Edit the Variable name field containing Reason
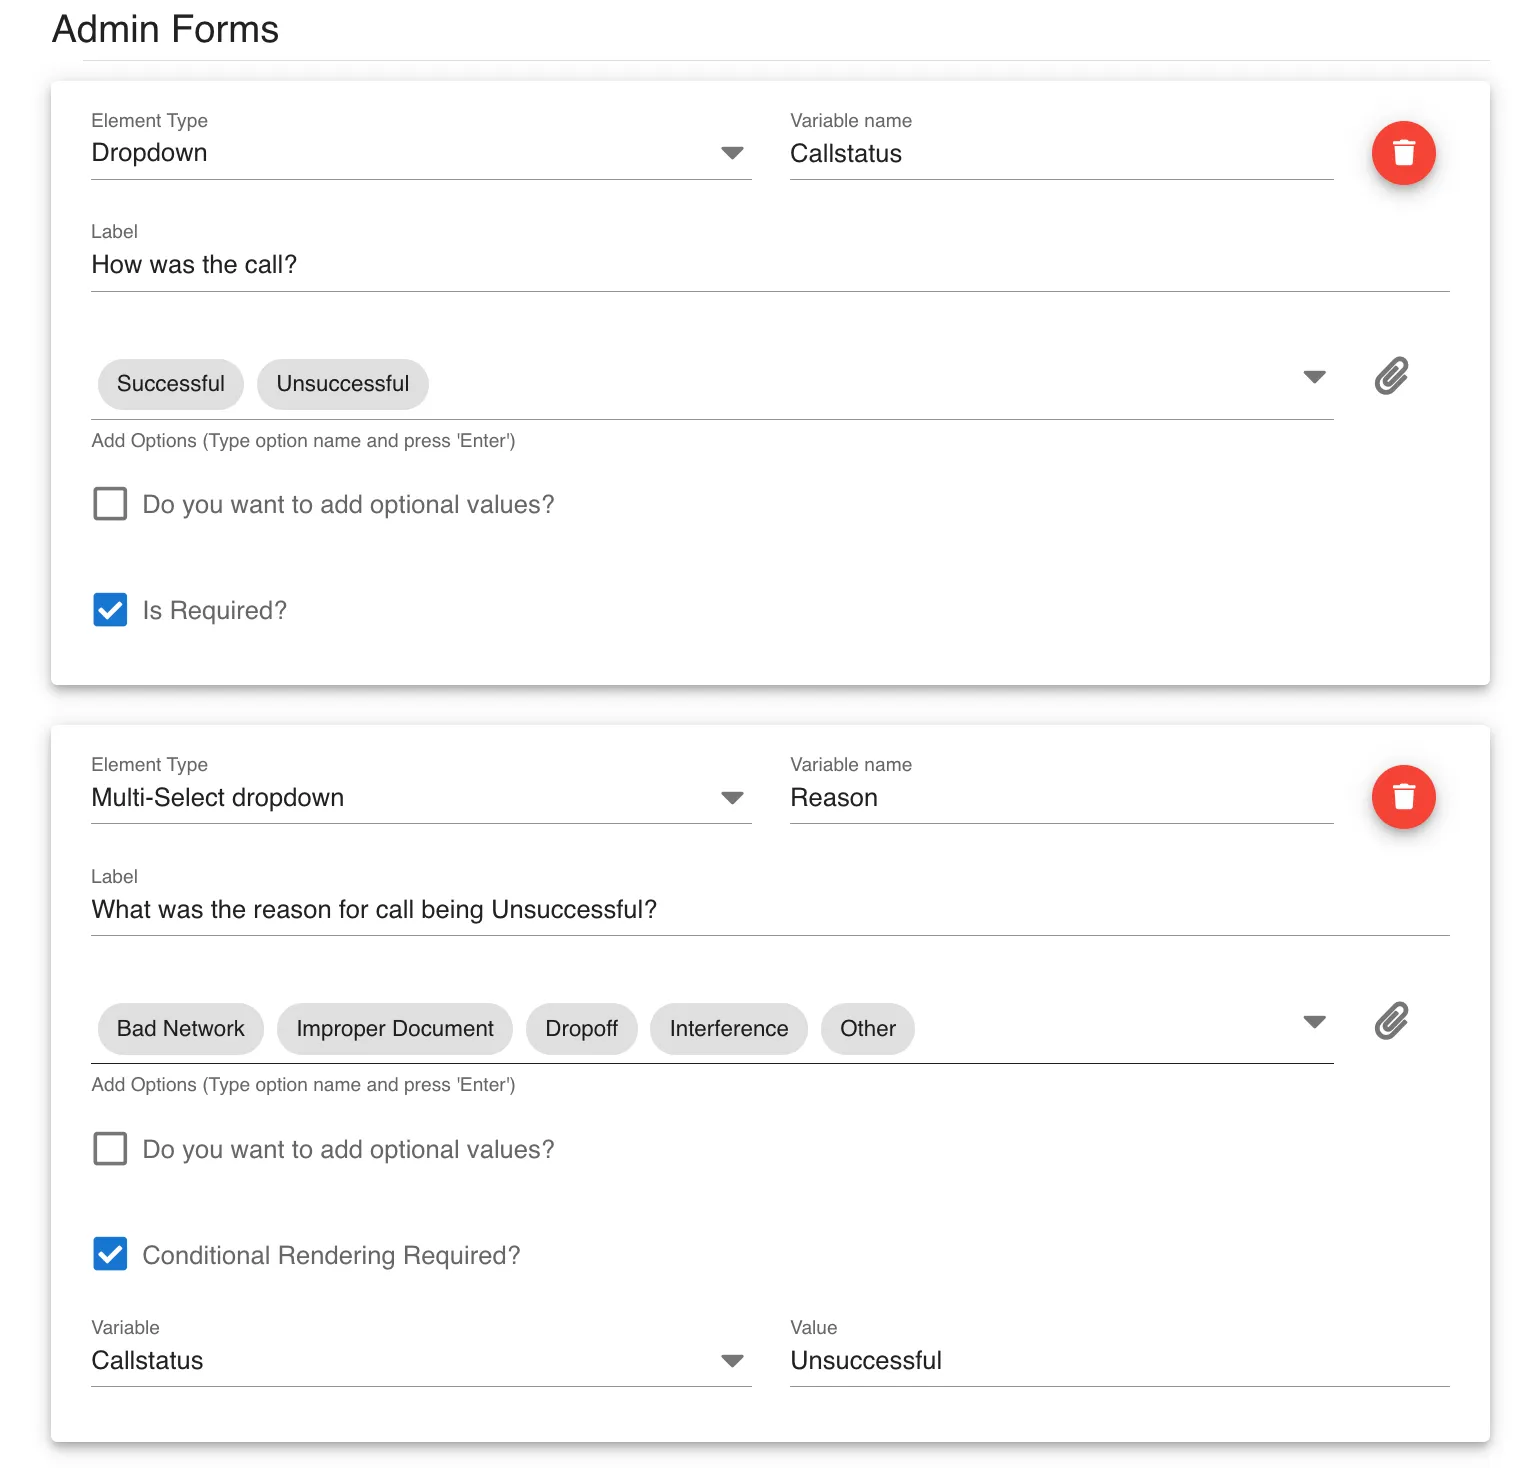 [x=1062, y=798]
